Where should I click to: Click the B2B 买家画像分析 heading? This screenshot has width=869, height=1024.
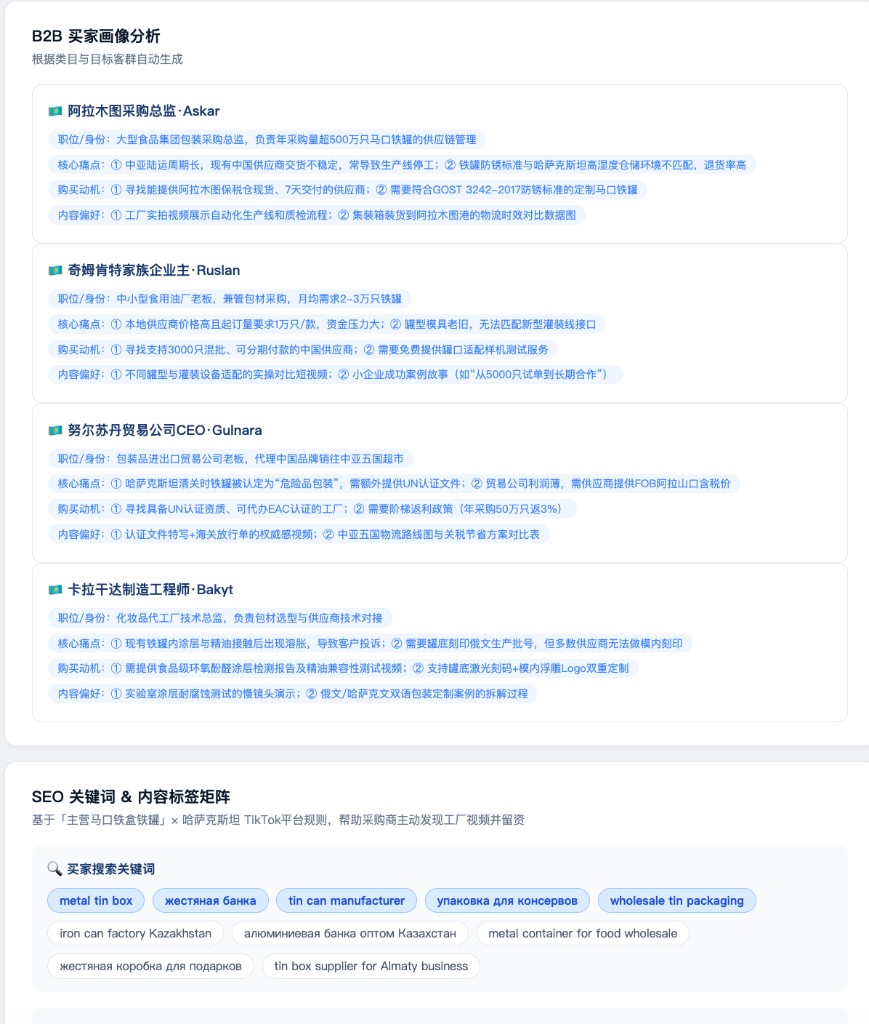pos(96,36)
